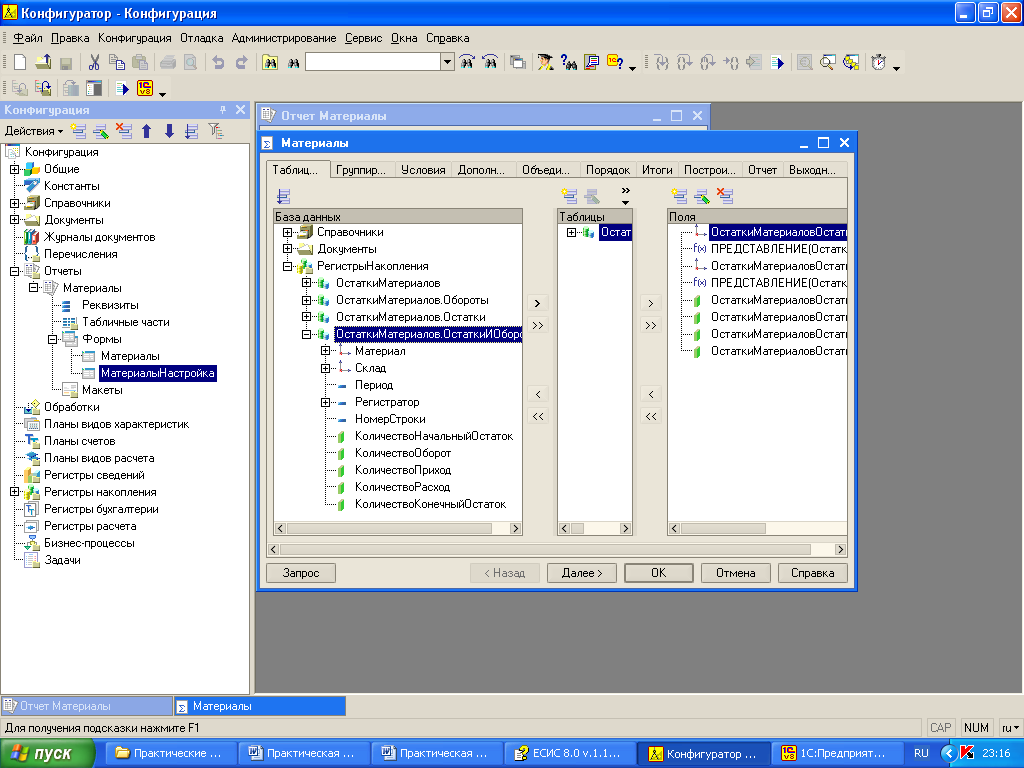Click the Undo arrow icon
This screenshot has width=1024, height=768.
[218, 62]
